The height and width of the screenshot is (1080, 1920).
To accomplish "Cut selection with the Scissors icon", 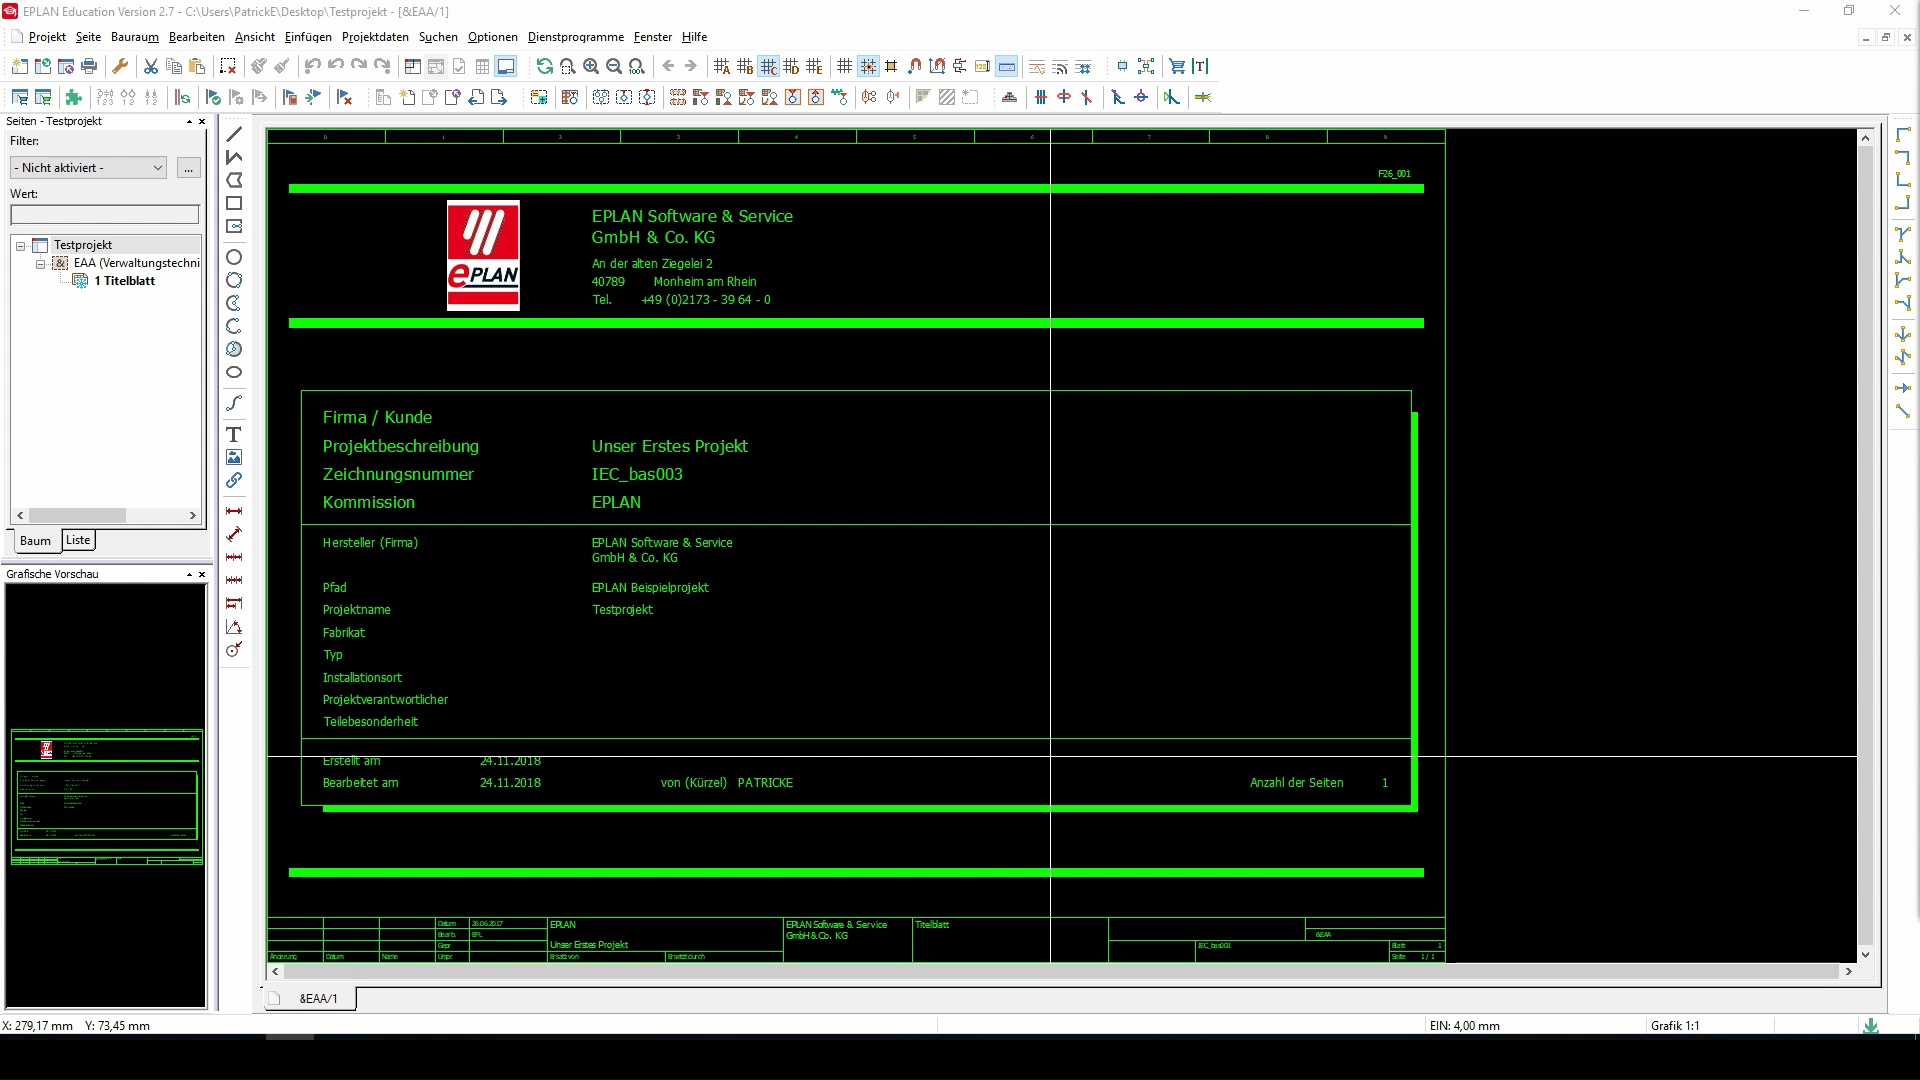I will pyautogui.click(x=150, y=66).
